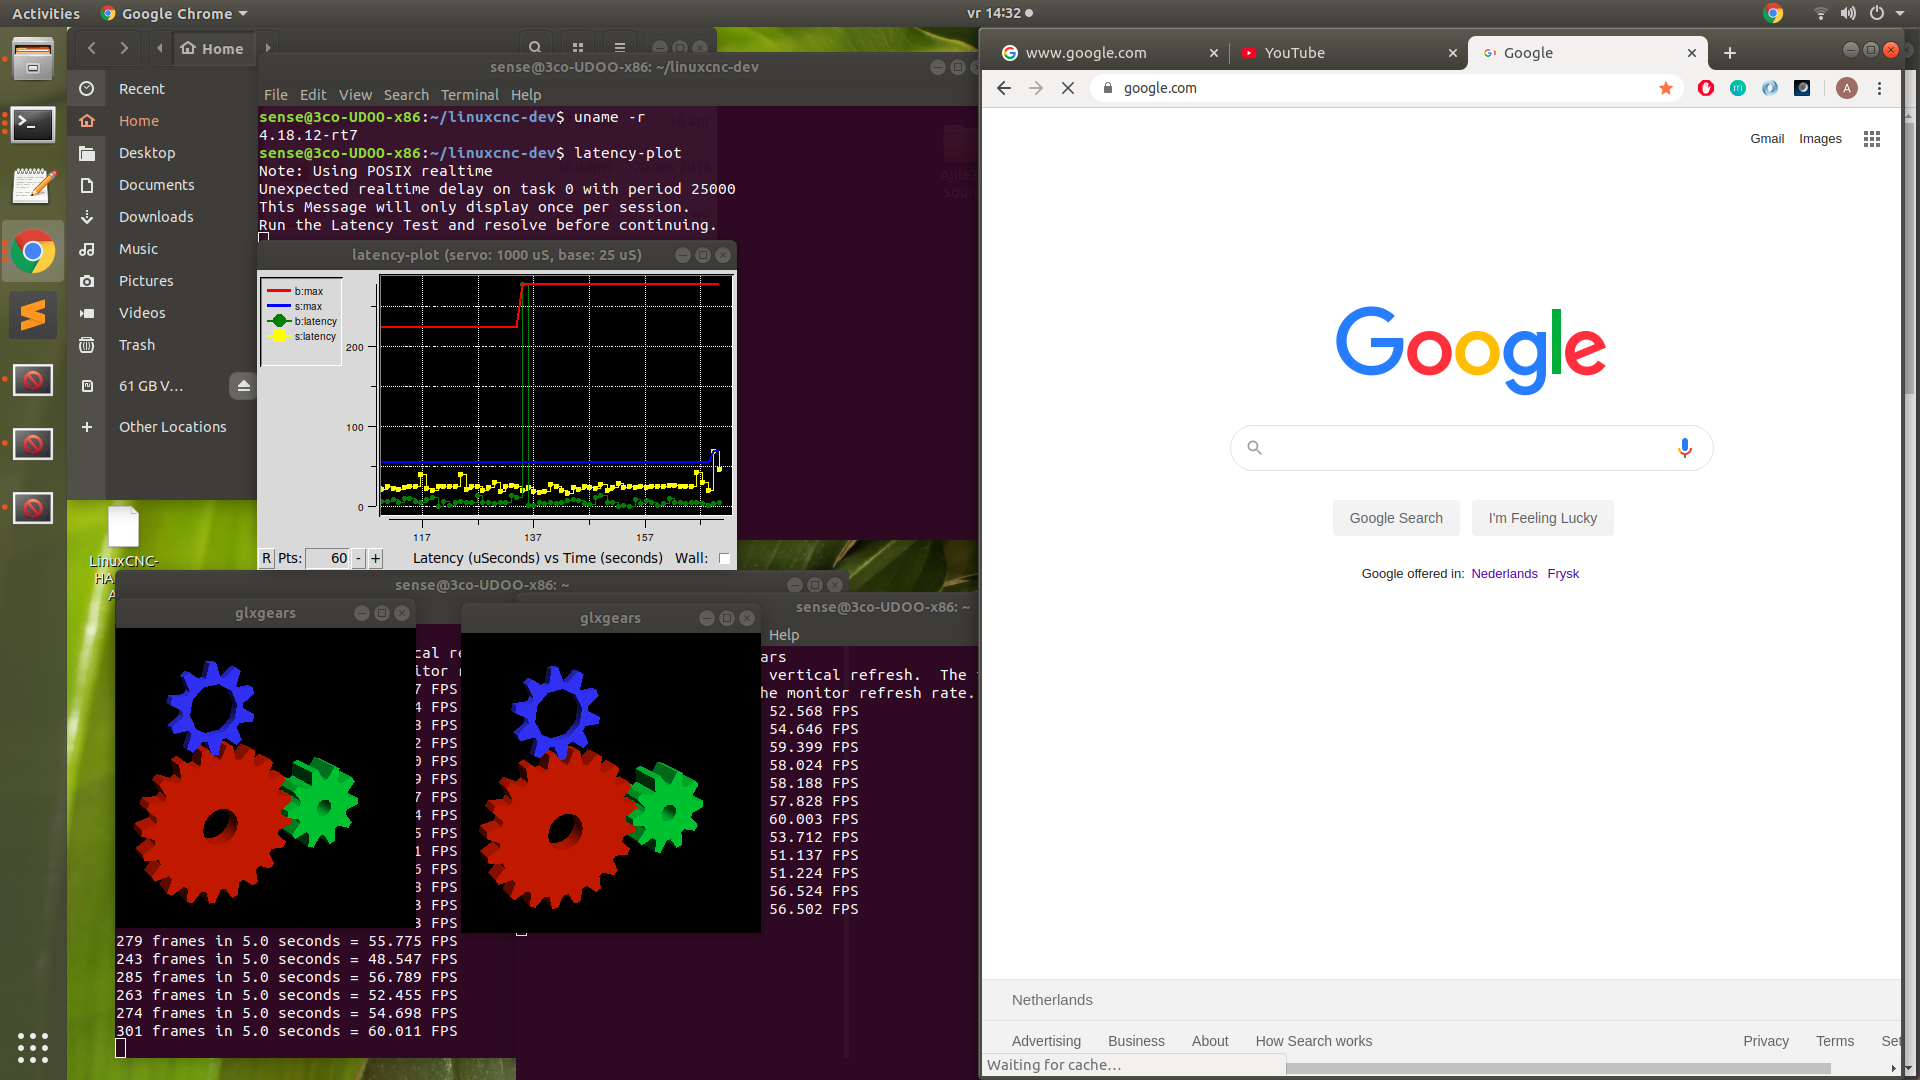The width and height of the screenshot is (1920, 1080).
Task: Toggle the Wall checkbox in latency-plot
Action: [724, 558]
